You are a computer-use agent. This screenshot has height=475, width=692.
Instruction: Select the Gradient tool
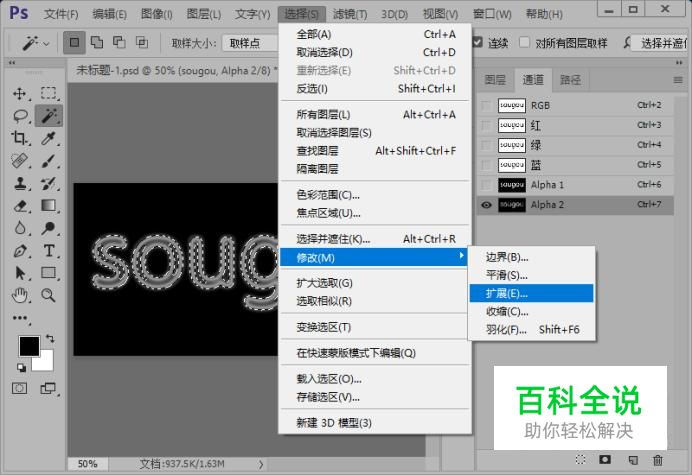pos(49,206)
